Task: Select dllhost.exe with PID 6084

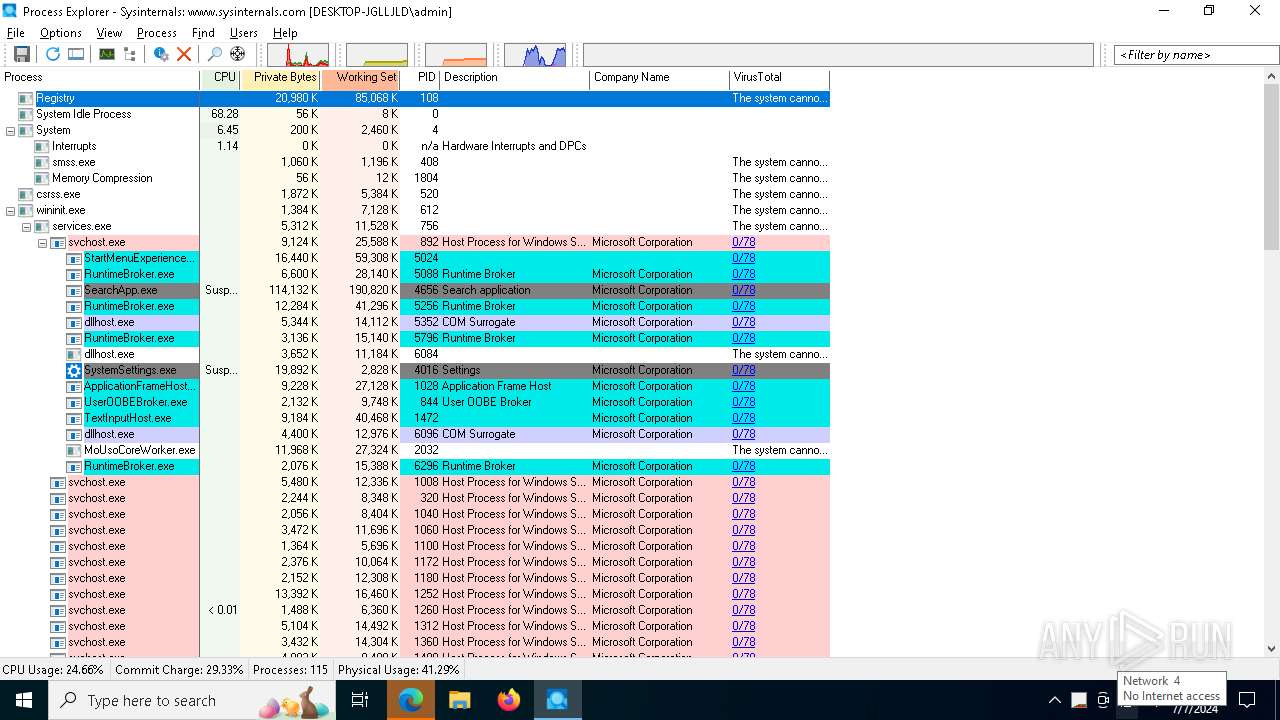Action: point(415,354)
